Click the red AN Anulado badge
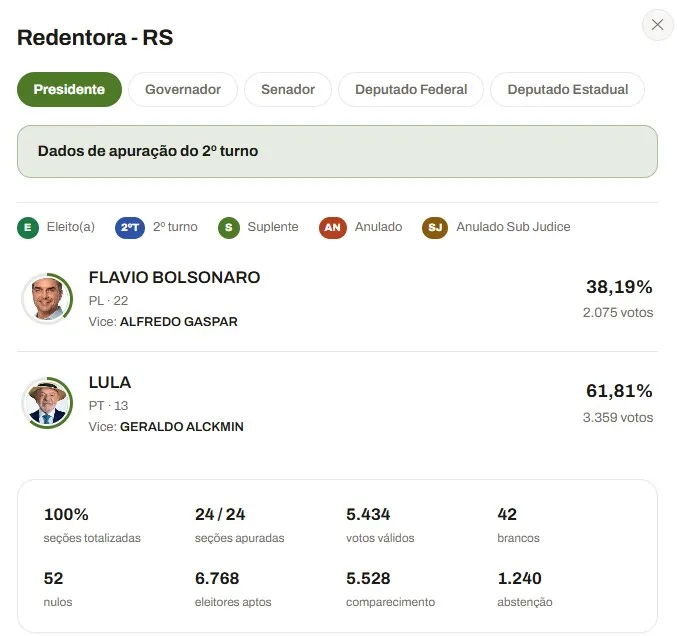This screenshot has width=677, height=636. [332, 228]
